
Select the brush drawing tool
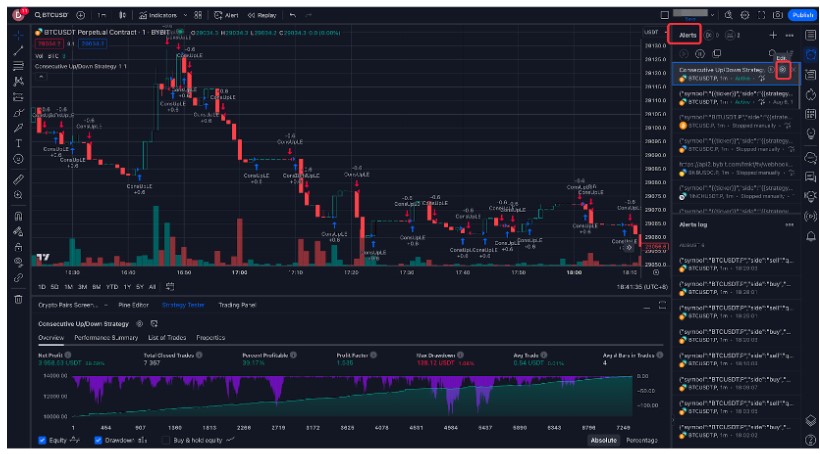[x=18, y=112]
